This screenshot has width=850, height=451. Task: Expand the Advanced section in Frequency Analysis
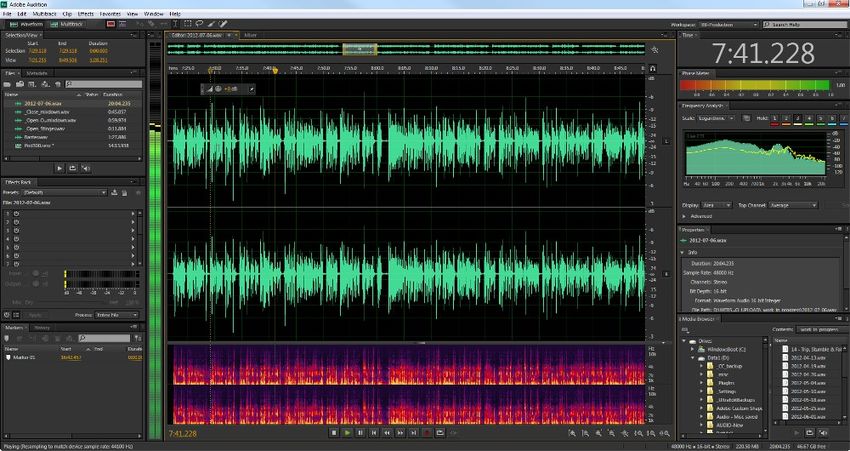tap(698, 216)
